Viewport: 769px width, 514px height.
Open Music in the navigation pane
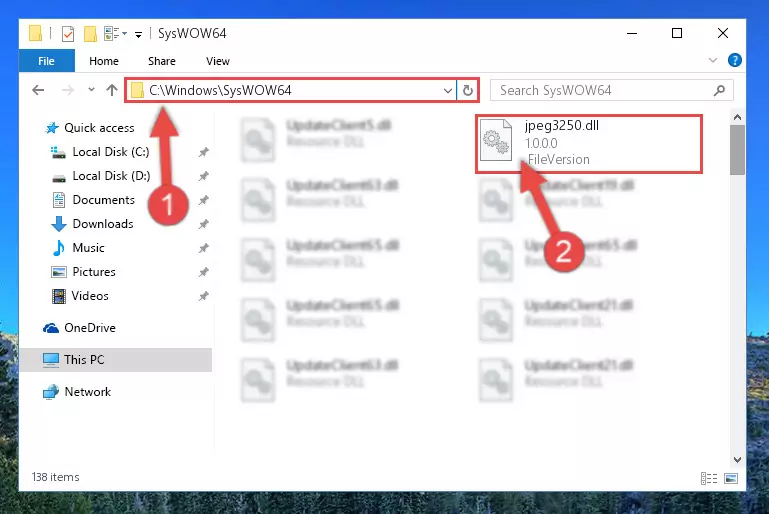(x=88, y=248)
